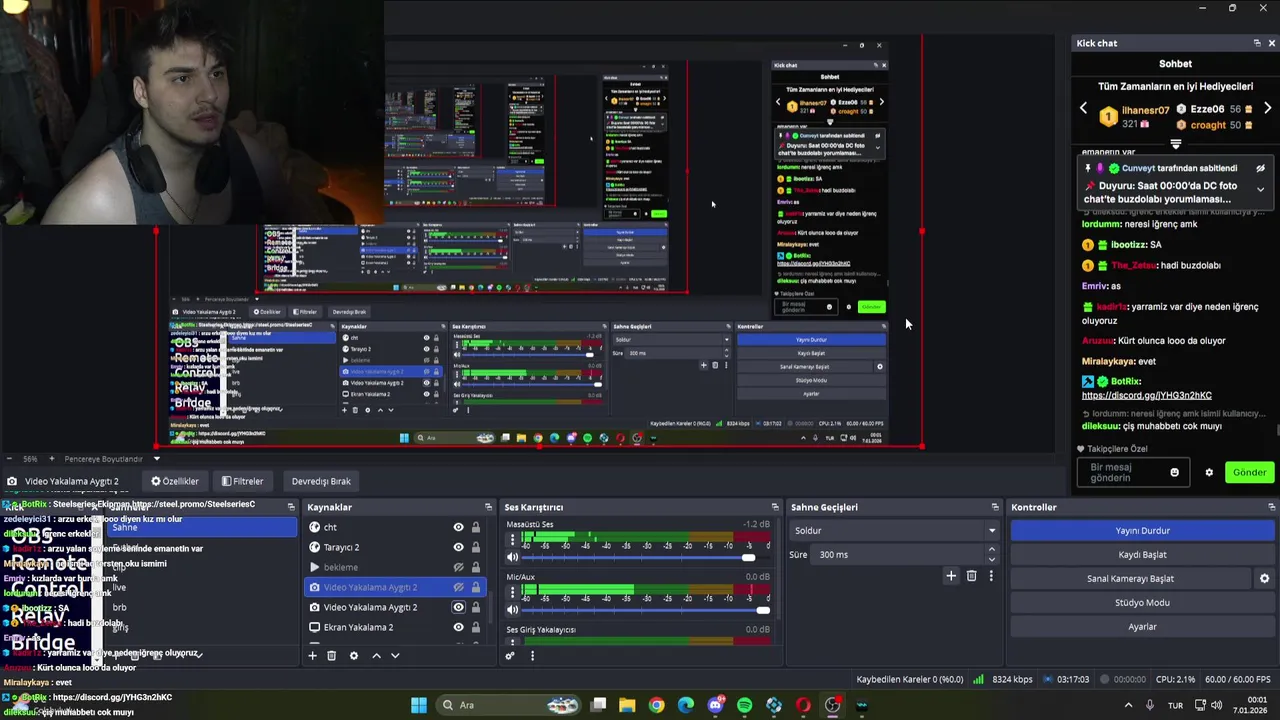Unlock the bekleme source
The image size is (1280, 720).
click(x=476, y=568)
